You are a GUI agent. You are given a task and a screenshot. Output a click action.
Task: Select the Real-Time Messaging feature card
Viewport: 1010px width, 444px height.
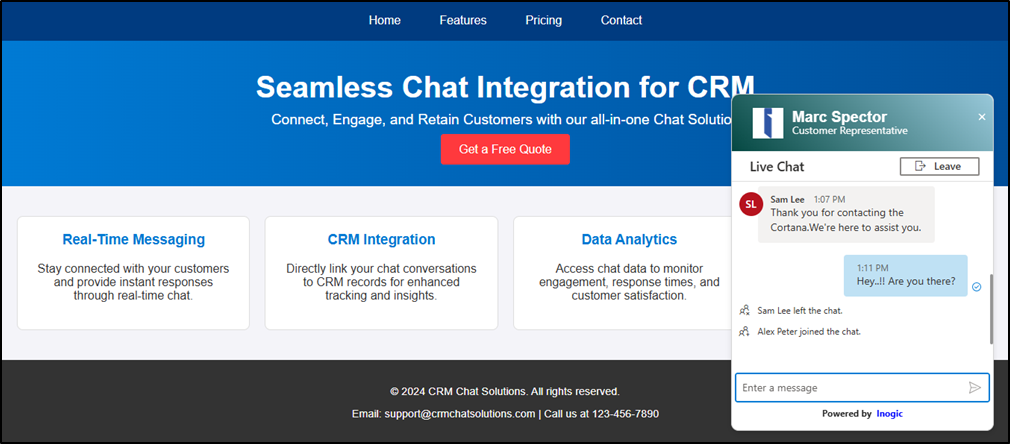click(133, 272)
